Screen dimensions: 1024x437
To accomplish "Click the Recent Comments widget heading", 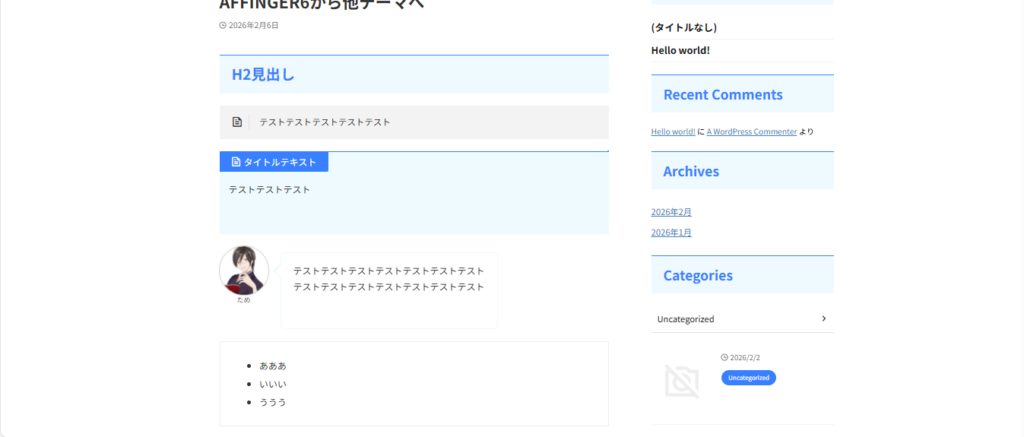I will click(x=722, y=95).
